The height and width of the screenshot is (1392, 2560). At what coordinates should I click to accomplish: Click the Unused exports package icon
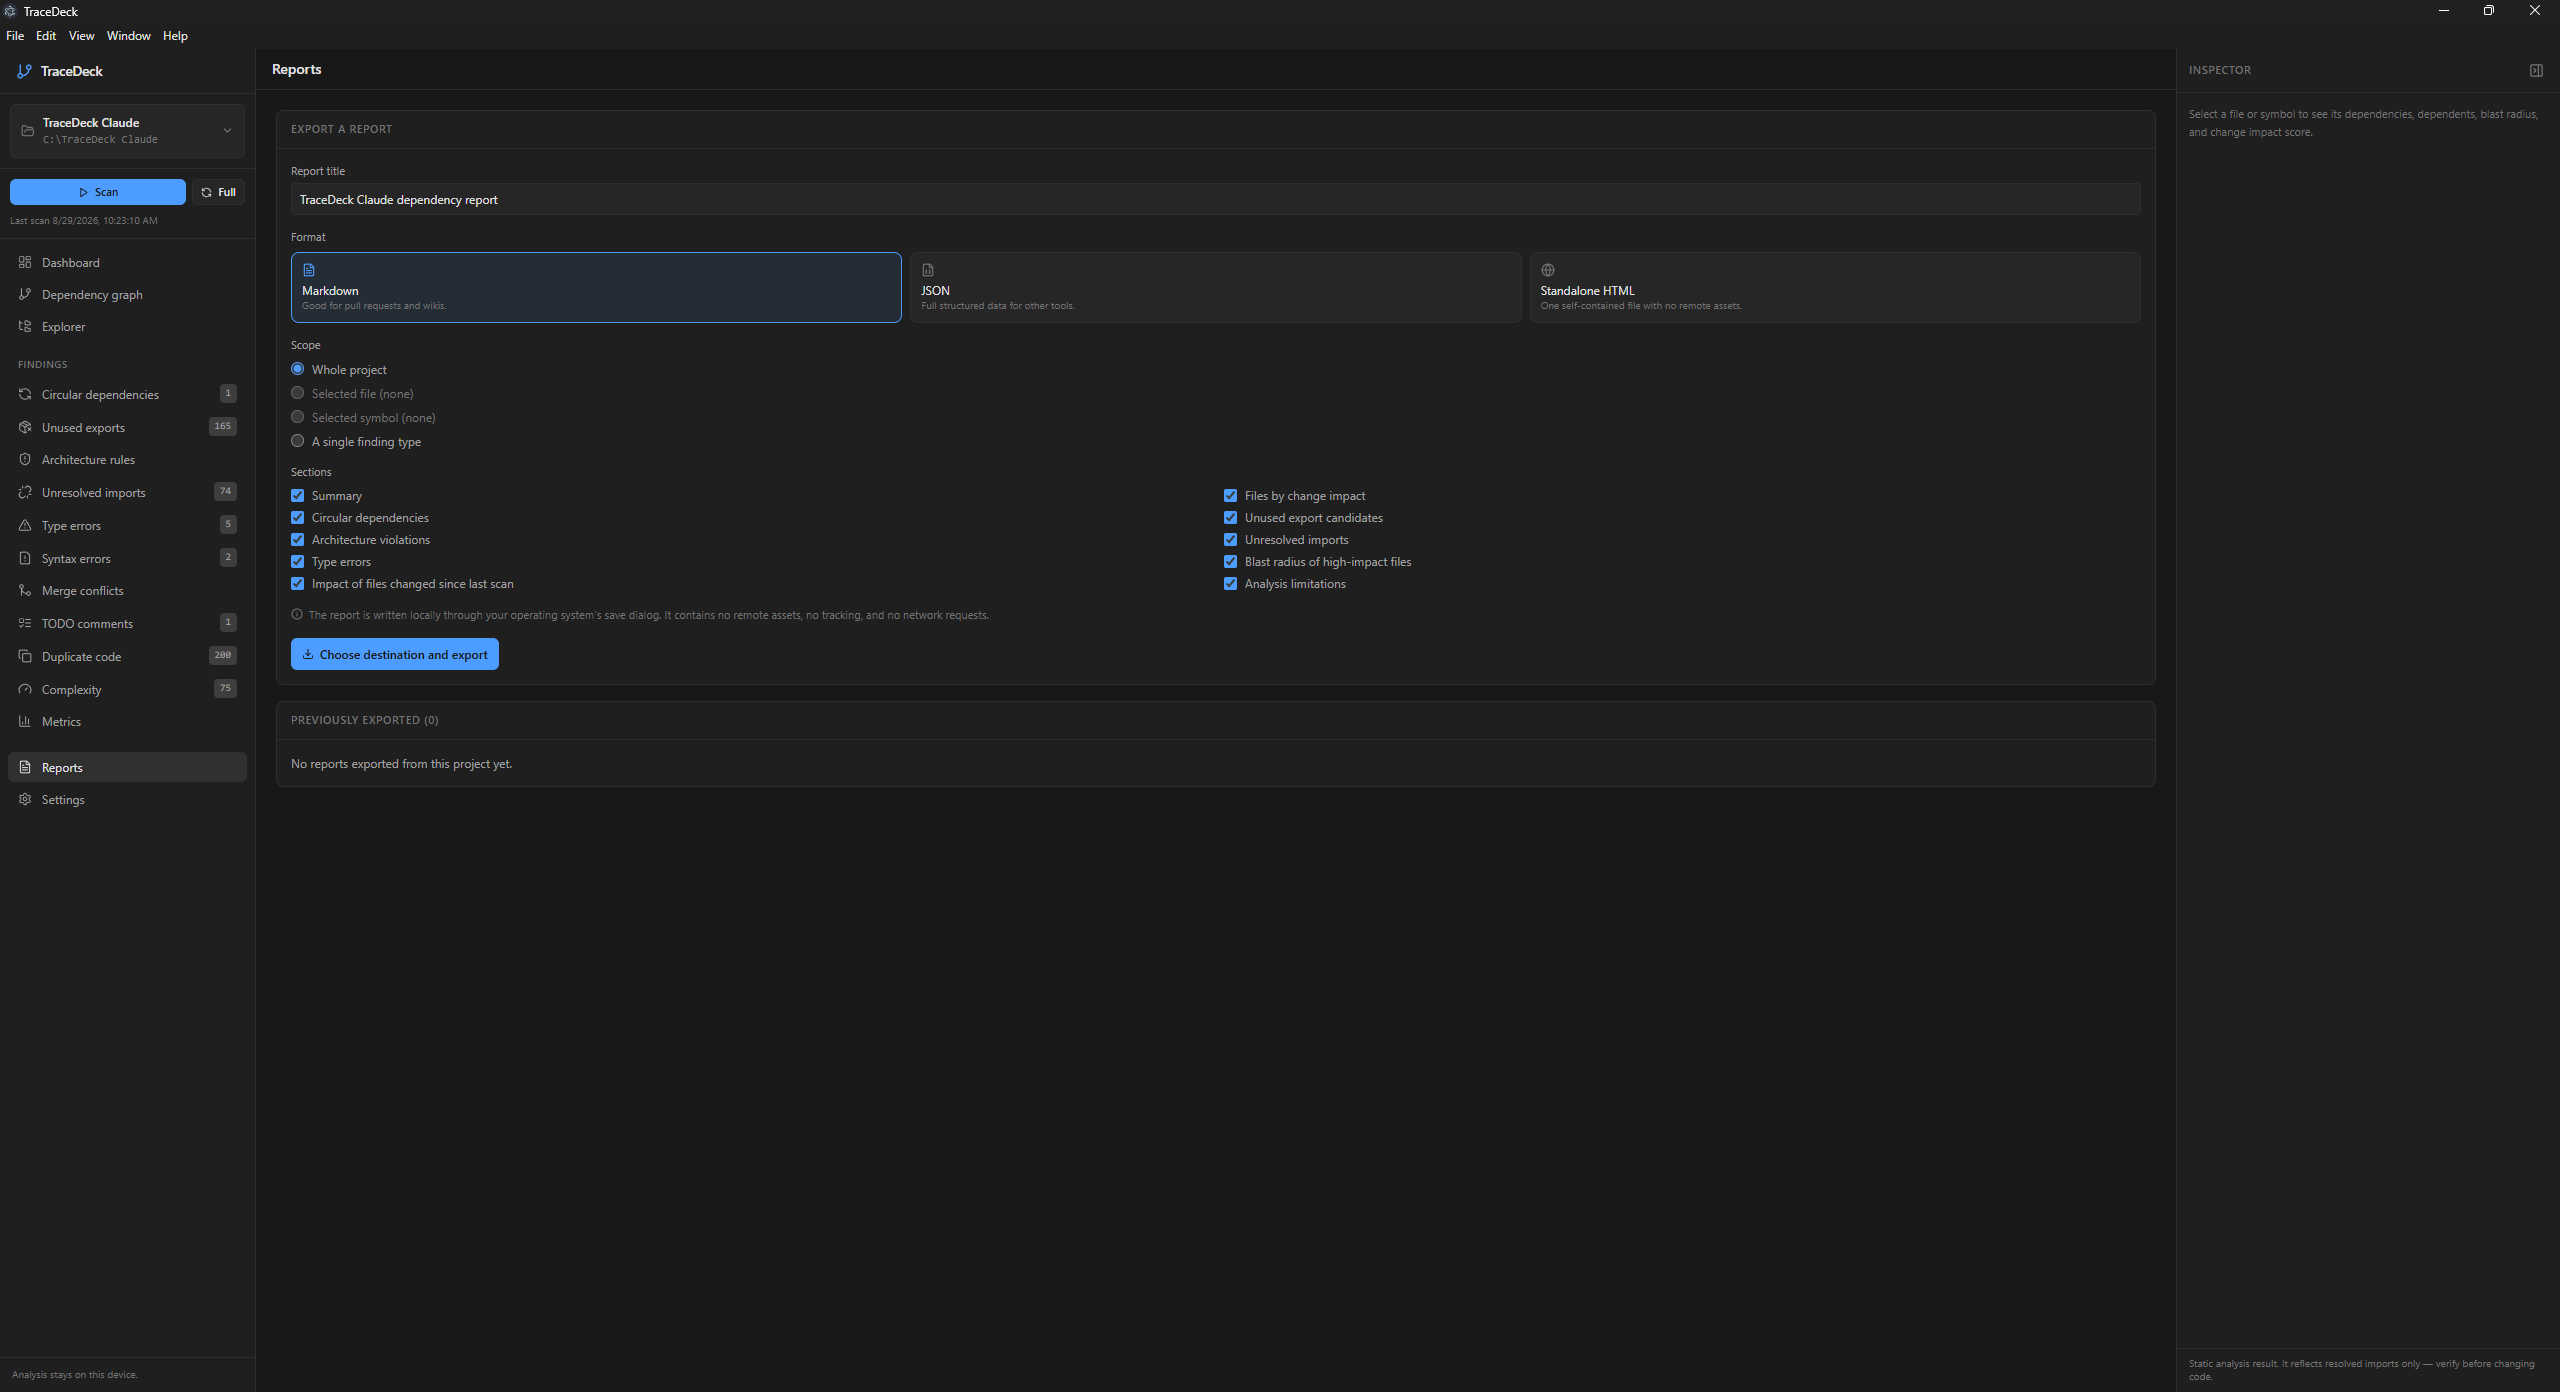coord(25,427)
